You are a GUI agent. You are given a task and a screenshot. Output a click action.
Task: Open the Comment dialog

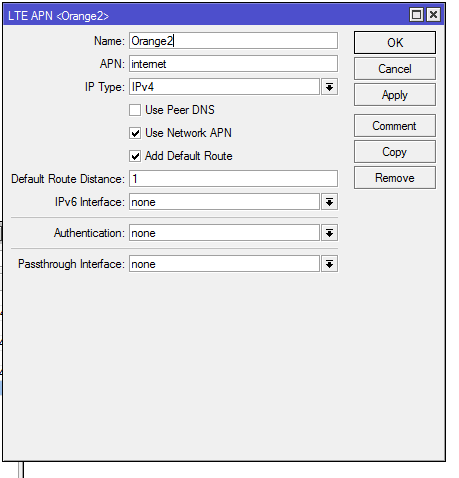point(395,126)
